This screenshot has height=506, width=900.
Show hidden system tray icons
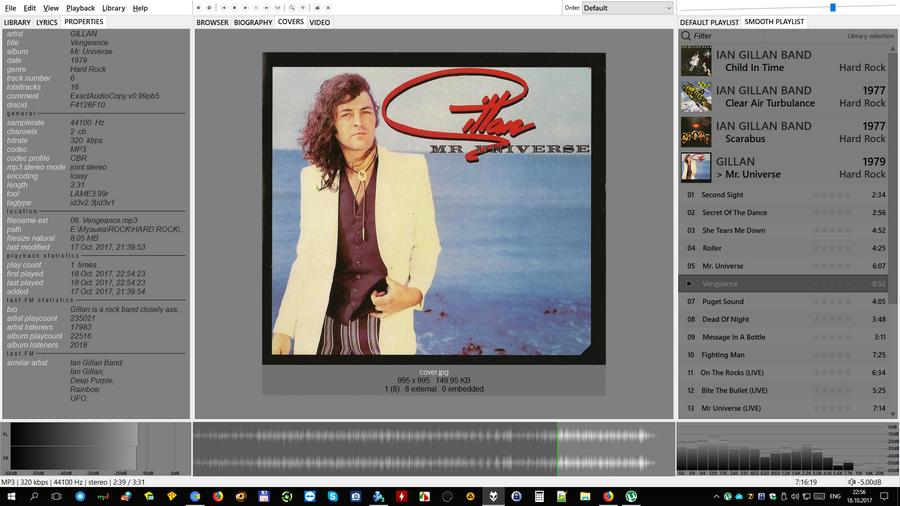pos(716,496)
